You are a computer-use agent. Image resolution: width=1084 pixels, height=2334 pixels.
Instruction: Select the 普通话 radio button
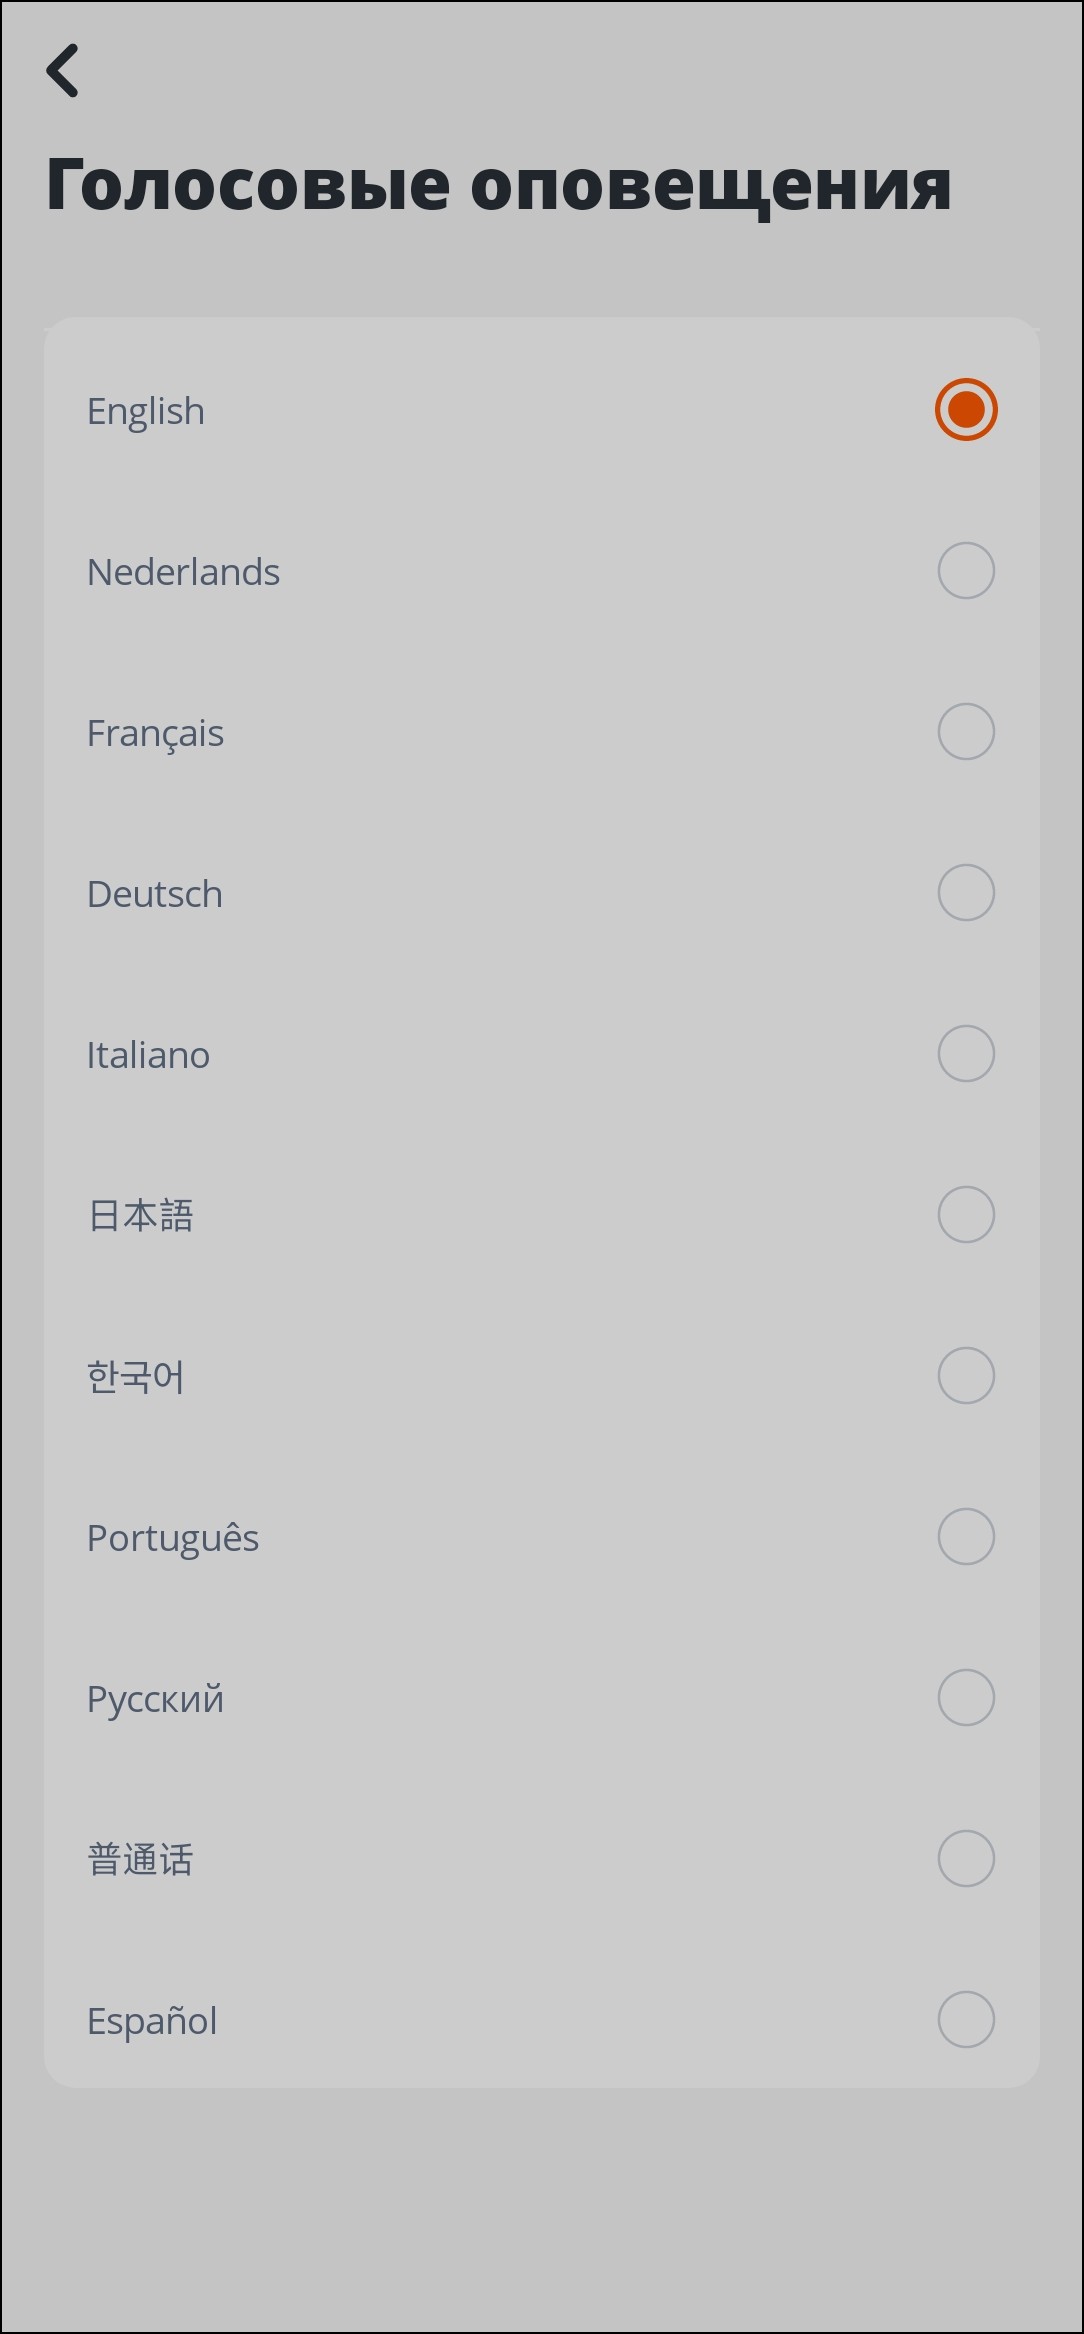[x=965, y=1859]
